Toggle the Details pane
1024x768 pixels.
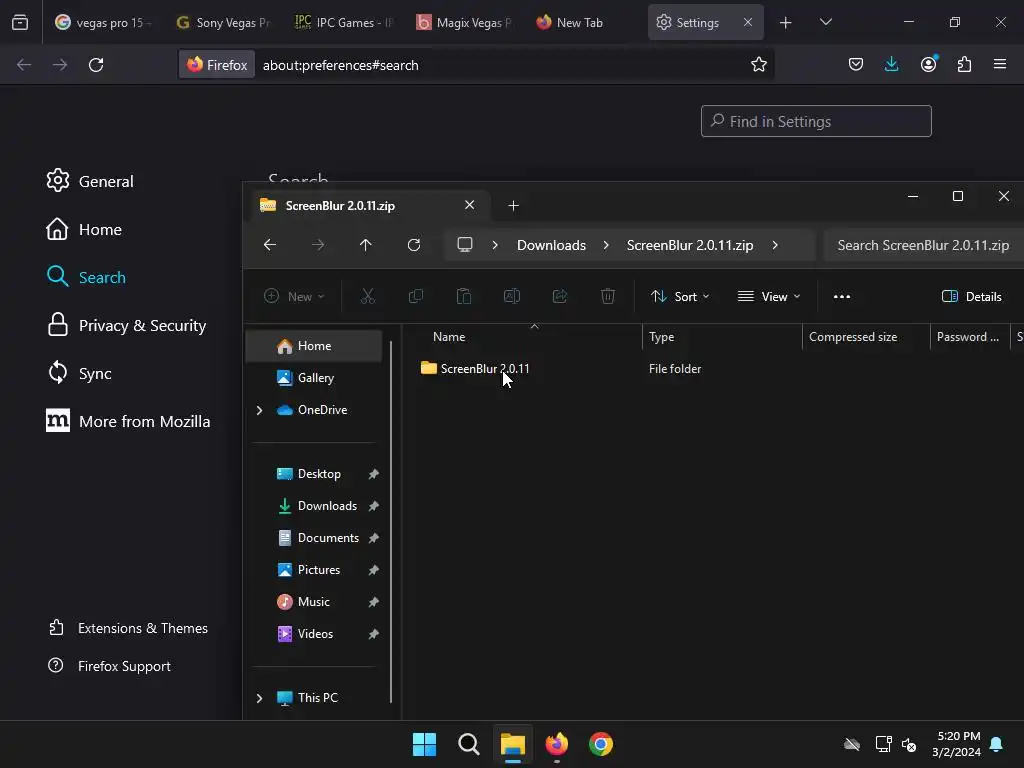pyautogui.click(x=972, y=296)
